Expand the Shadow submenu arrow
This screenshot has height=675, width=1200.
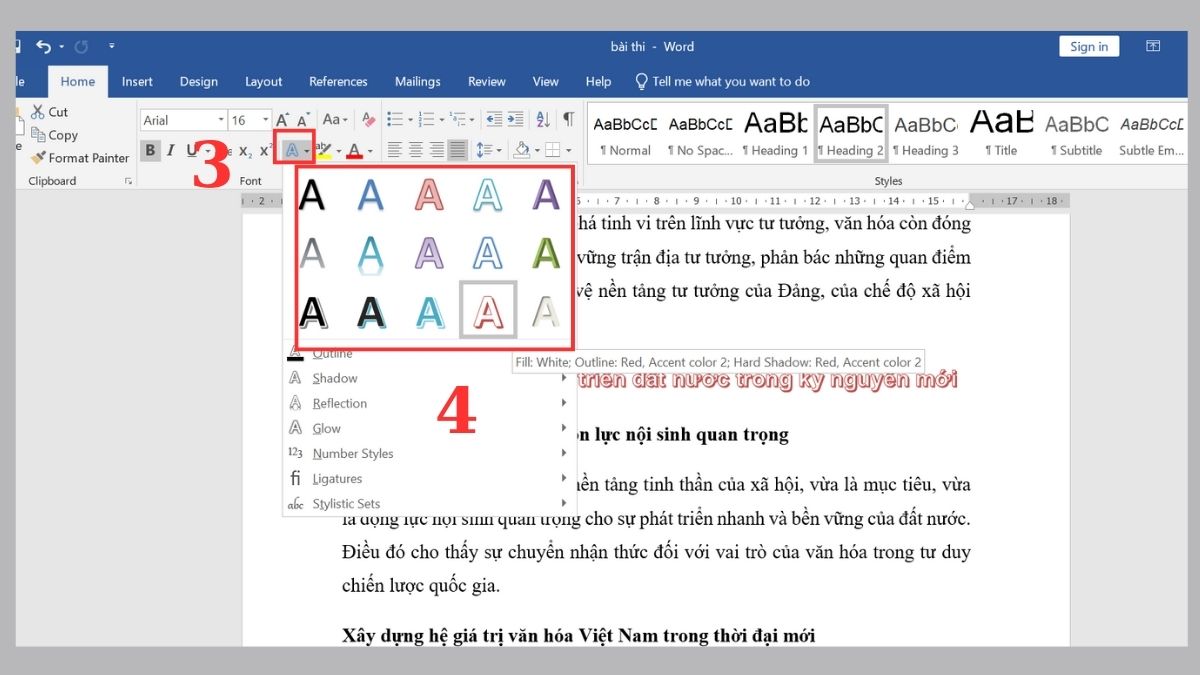564,378
